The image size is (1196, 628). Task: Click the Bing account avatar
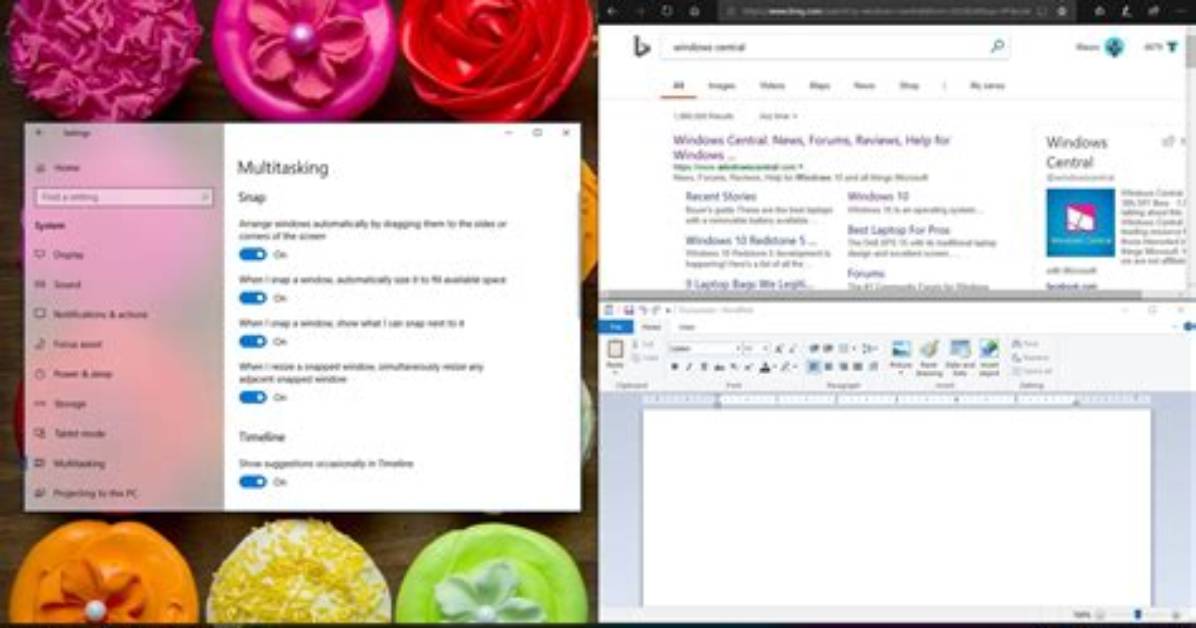tap(1114, 47)
